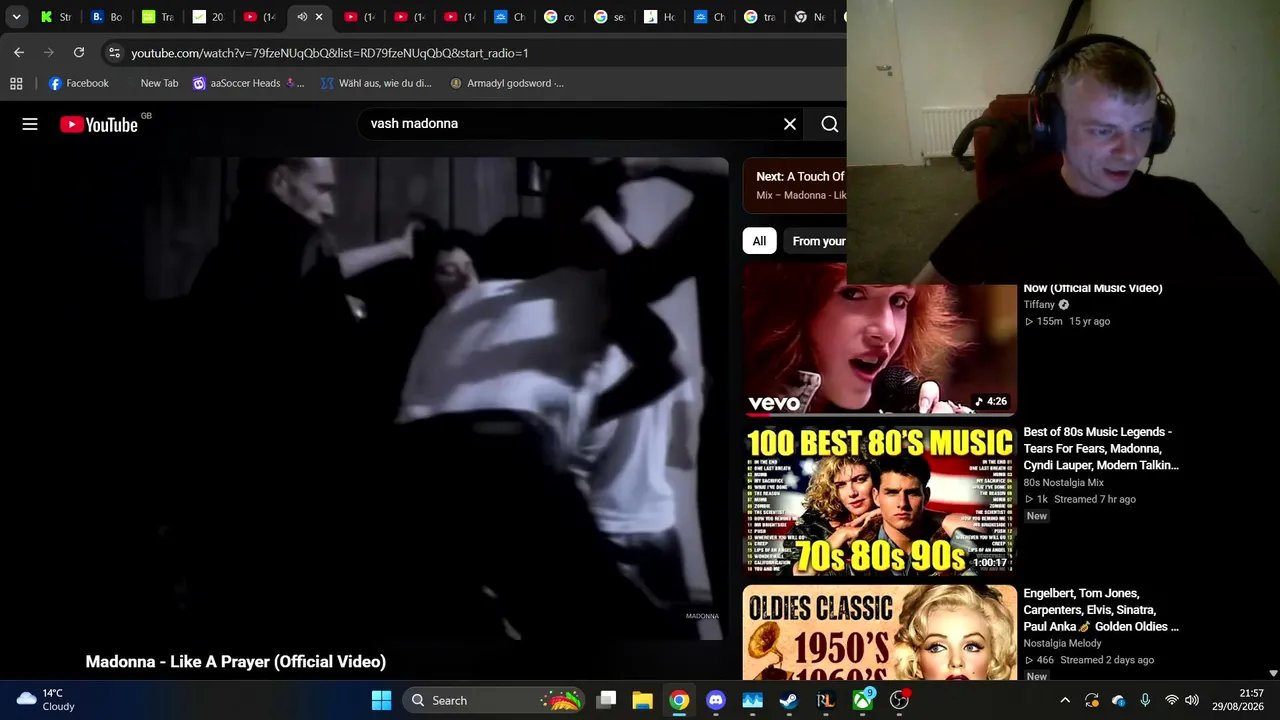Screen dimensions: 1280x720
Task: Open the 'Engelbert, Tom Jones, Carpenters' video title
Action: click(x=1101, y=610)
